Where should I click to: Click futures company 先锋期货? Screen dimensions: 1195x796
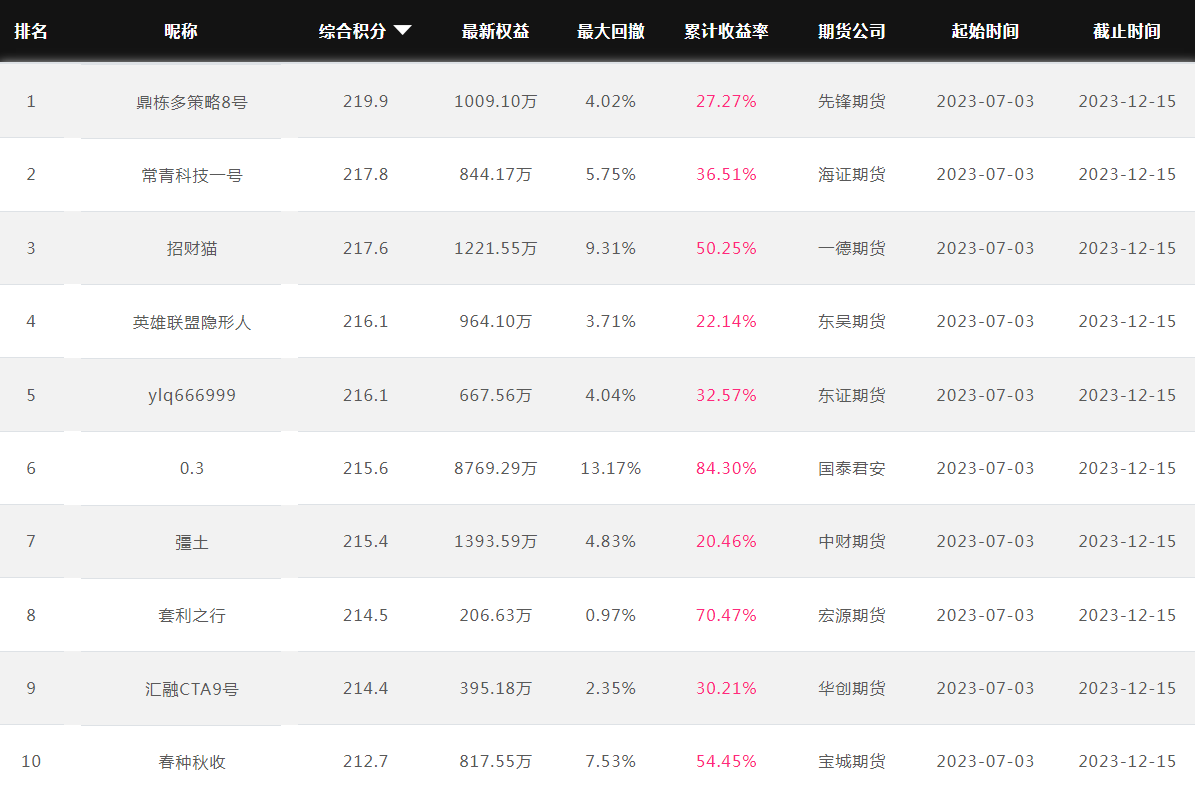coord(851,101)
